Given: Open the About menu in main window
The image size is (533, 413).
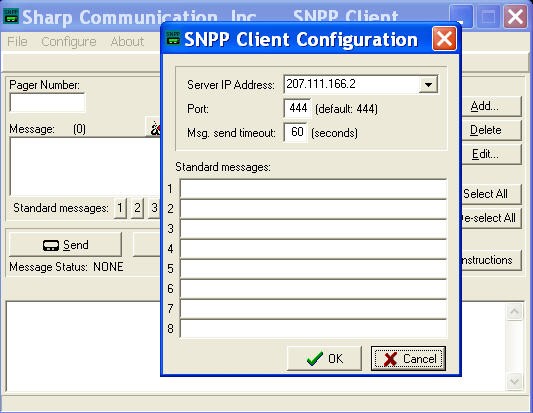Looking at the screenshot, I should click(x=127, y=42).
